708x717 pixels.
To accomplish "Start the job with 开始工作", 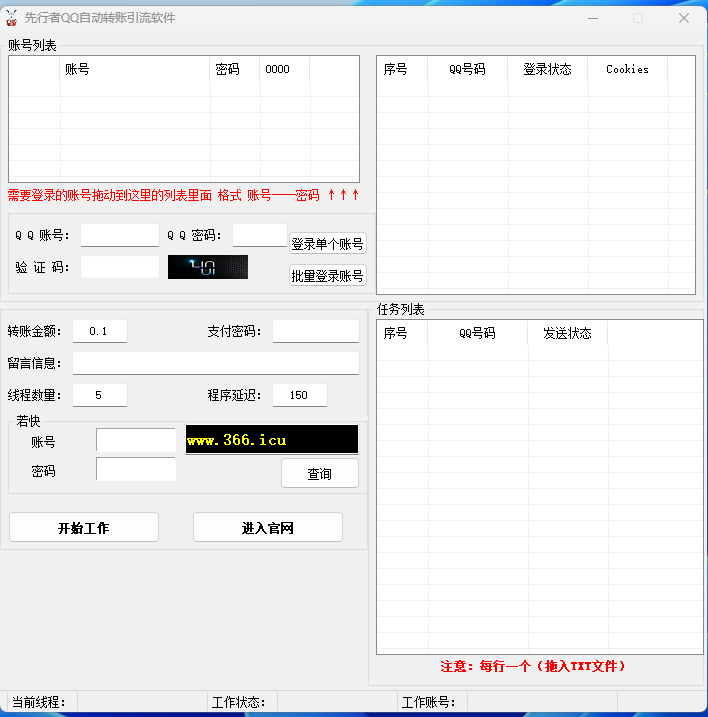I will coord(84,528).
